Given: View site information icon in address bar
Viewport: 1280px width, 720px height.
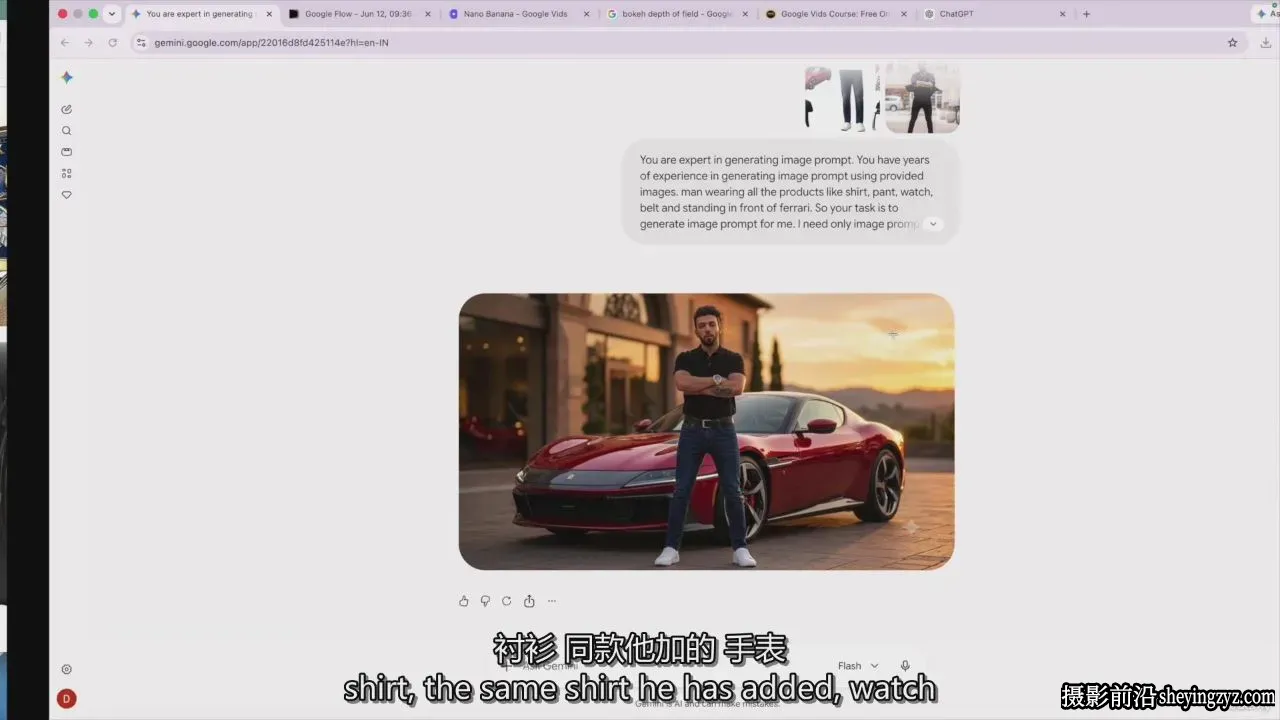Looking at the screenshot, I should pos(141,43).
